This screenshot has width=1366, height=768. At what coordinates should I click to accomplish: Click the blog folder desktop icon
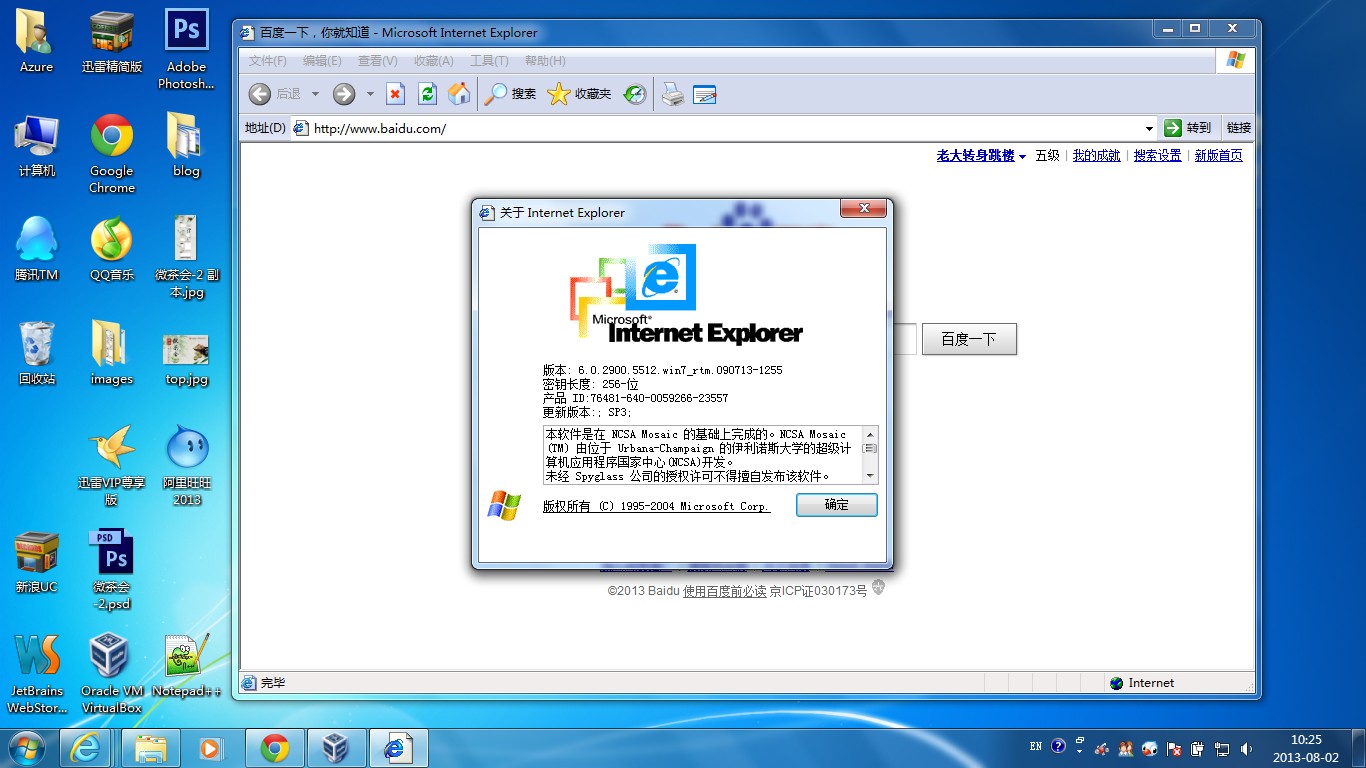(186, 145)
